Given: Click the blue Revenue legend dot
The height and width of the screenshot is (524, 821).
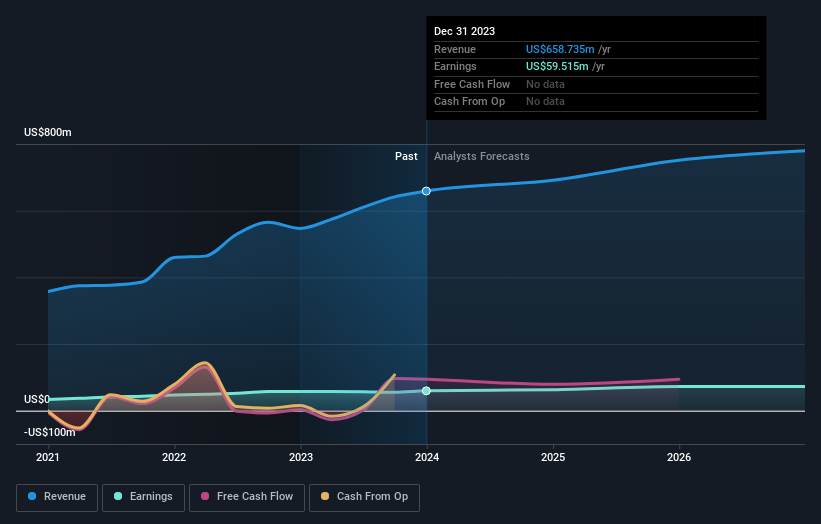Looking at the screenshot, I should coord(32,496).
